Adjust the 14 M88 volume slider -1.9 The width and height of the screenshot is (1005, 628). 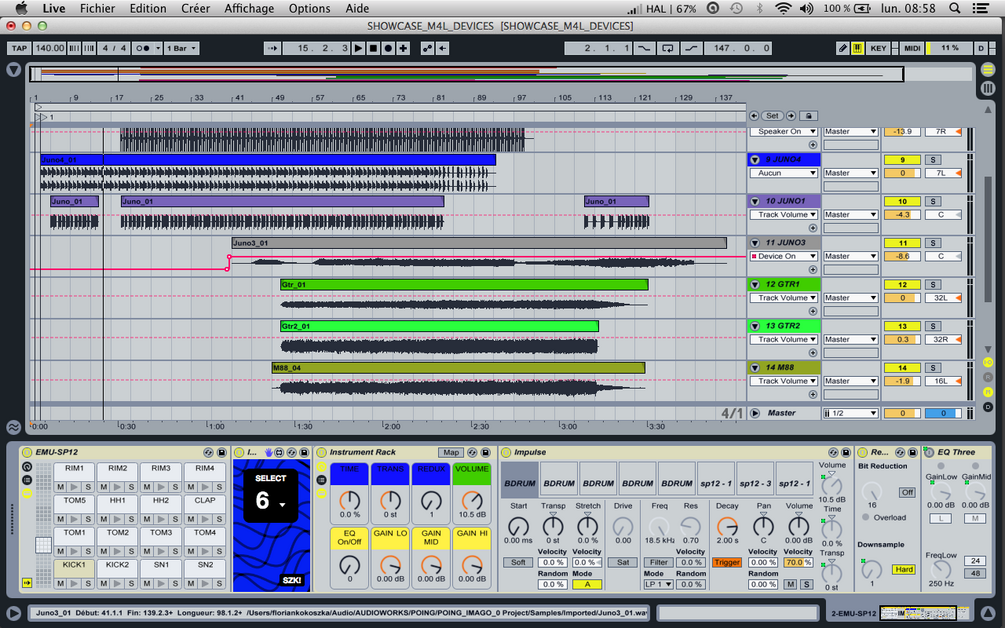(902, 381)
